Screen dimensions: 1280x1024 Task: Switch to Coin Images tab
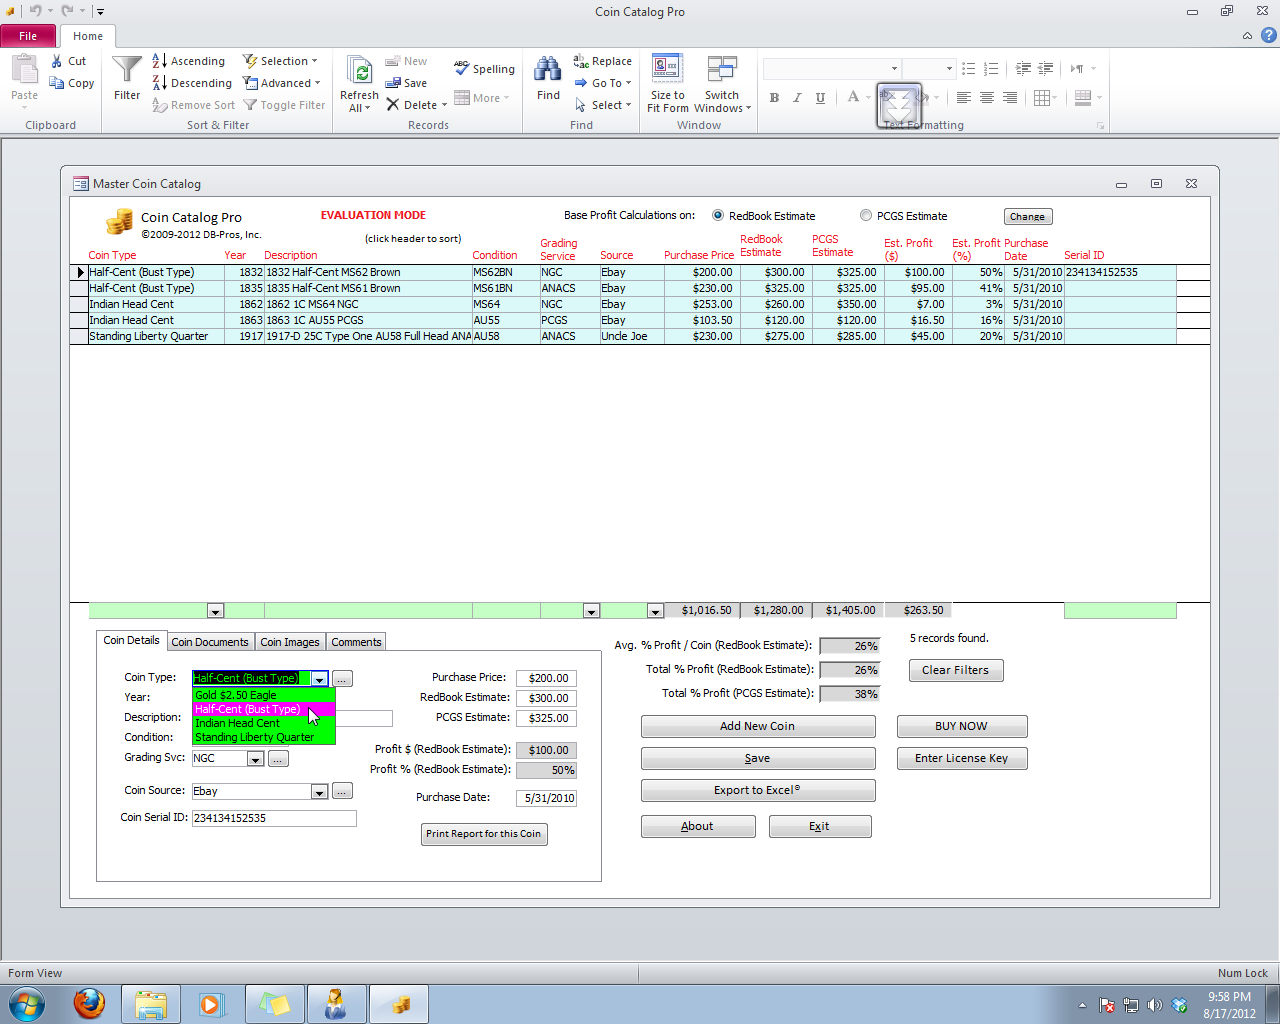click(290, 642)
